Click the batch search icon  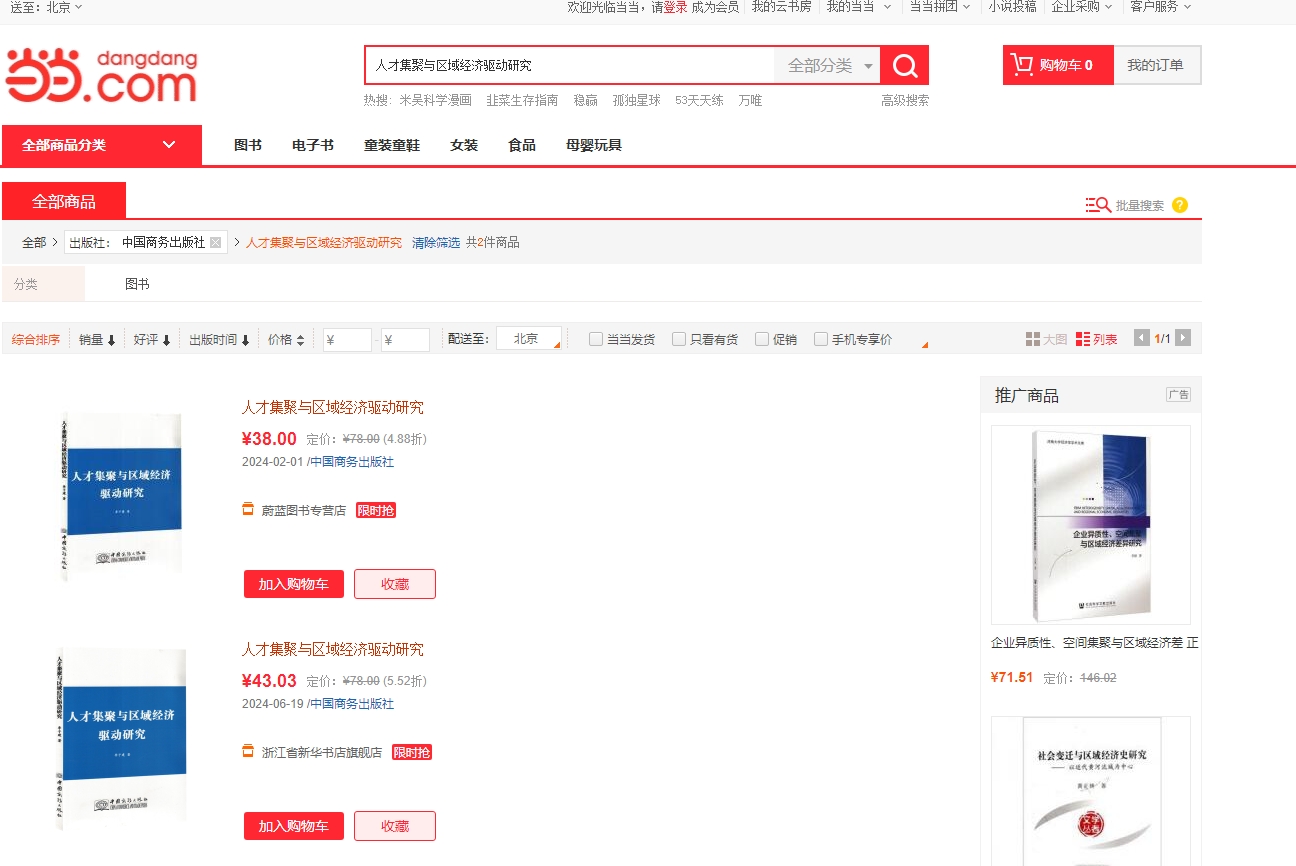pos(1098,205)
